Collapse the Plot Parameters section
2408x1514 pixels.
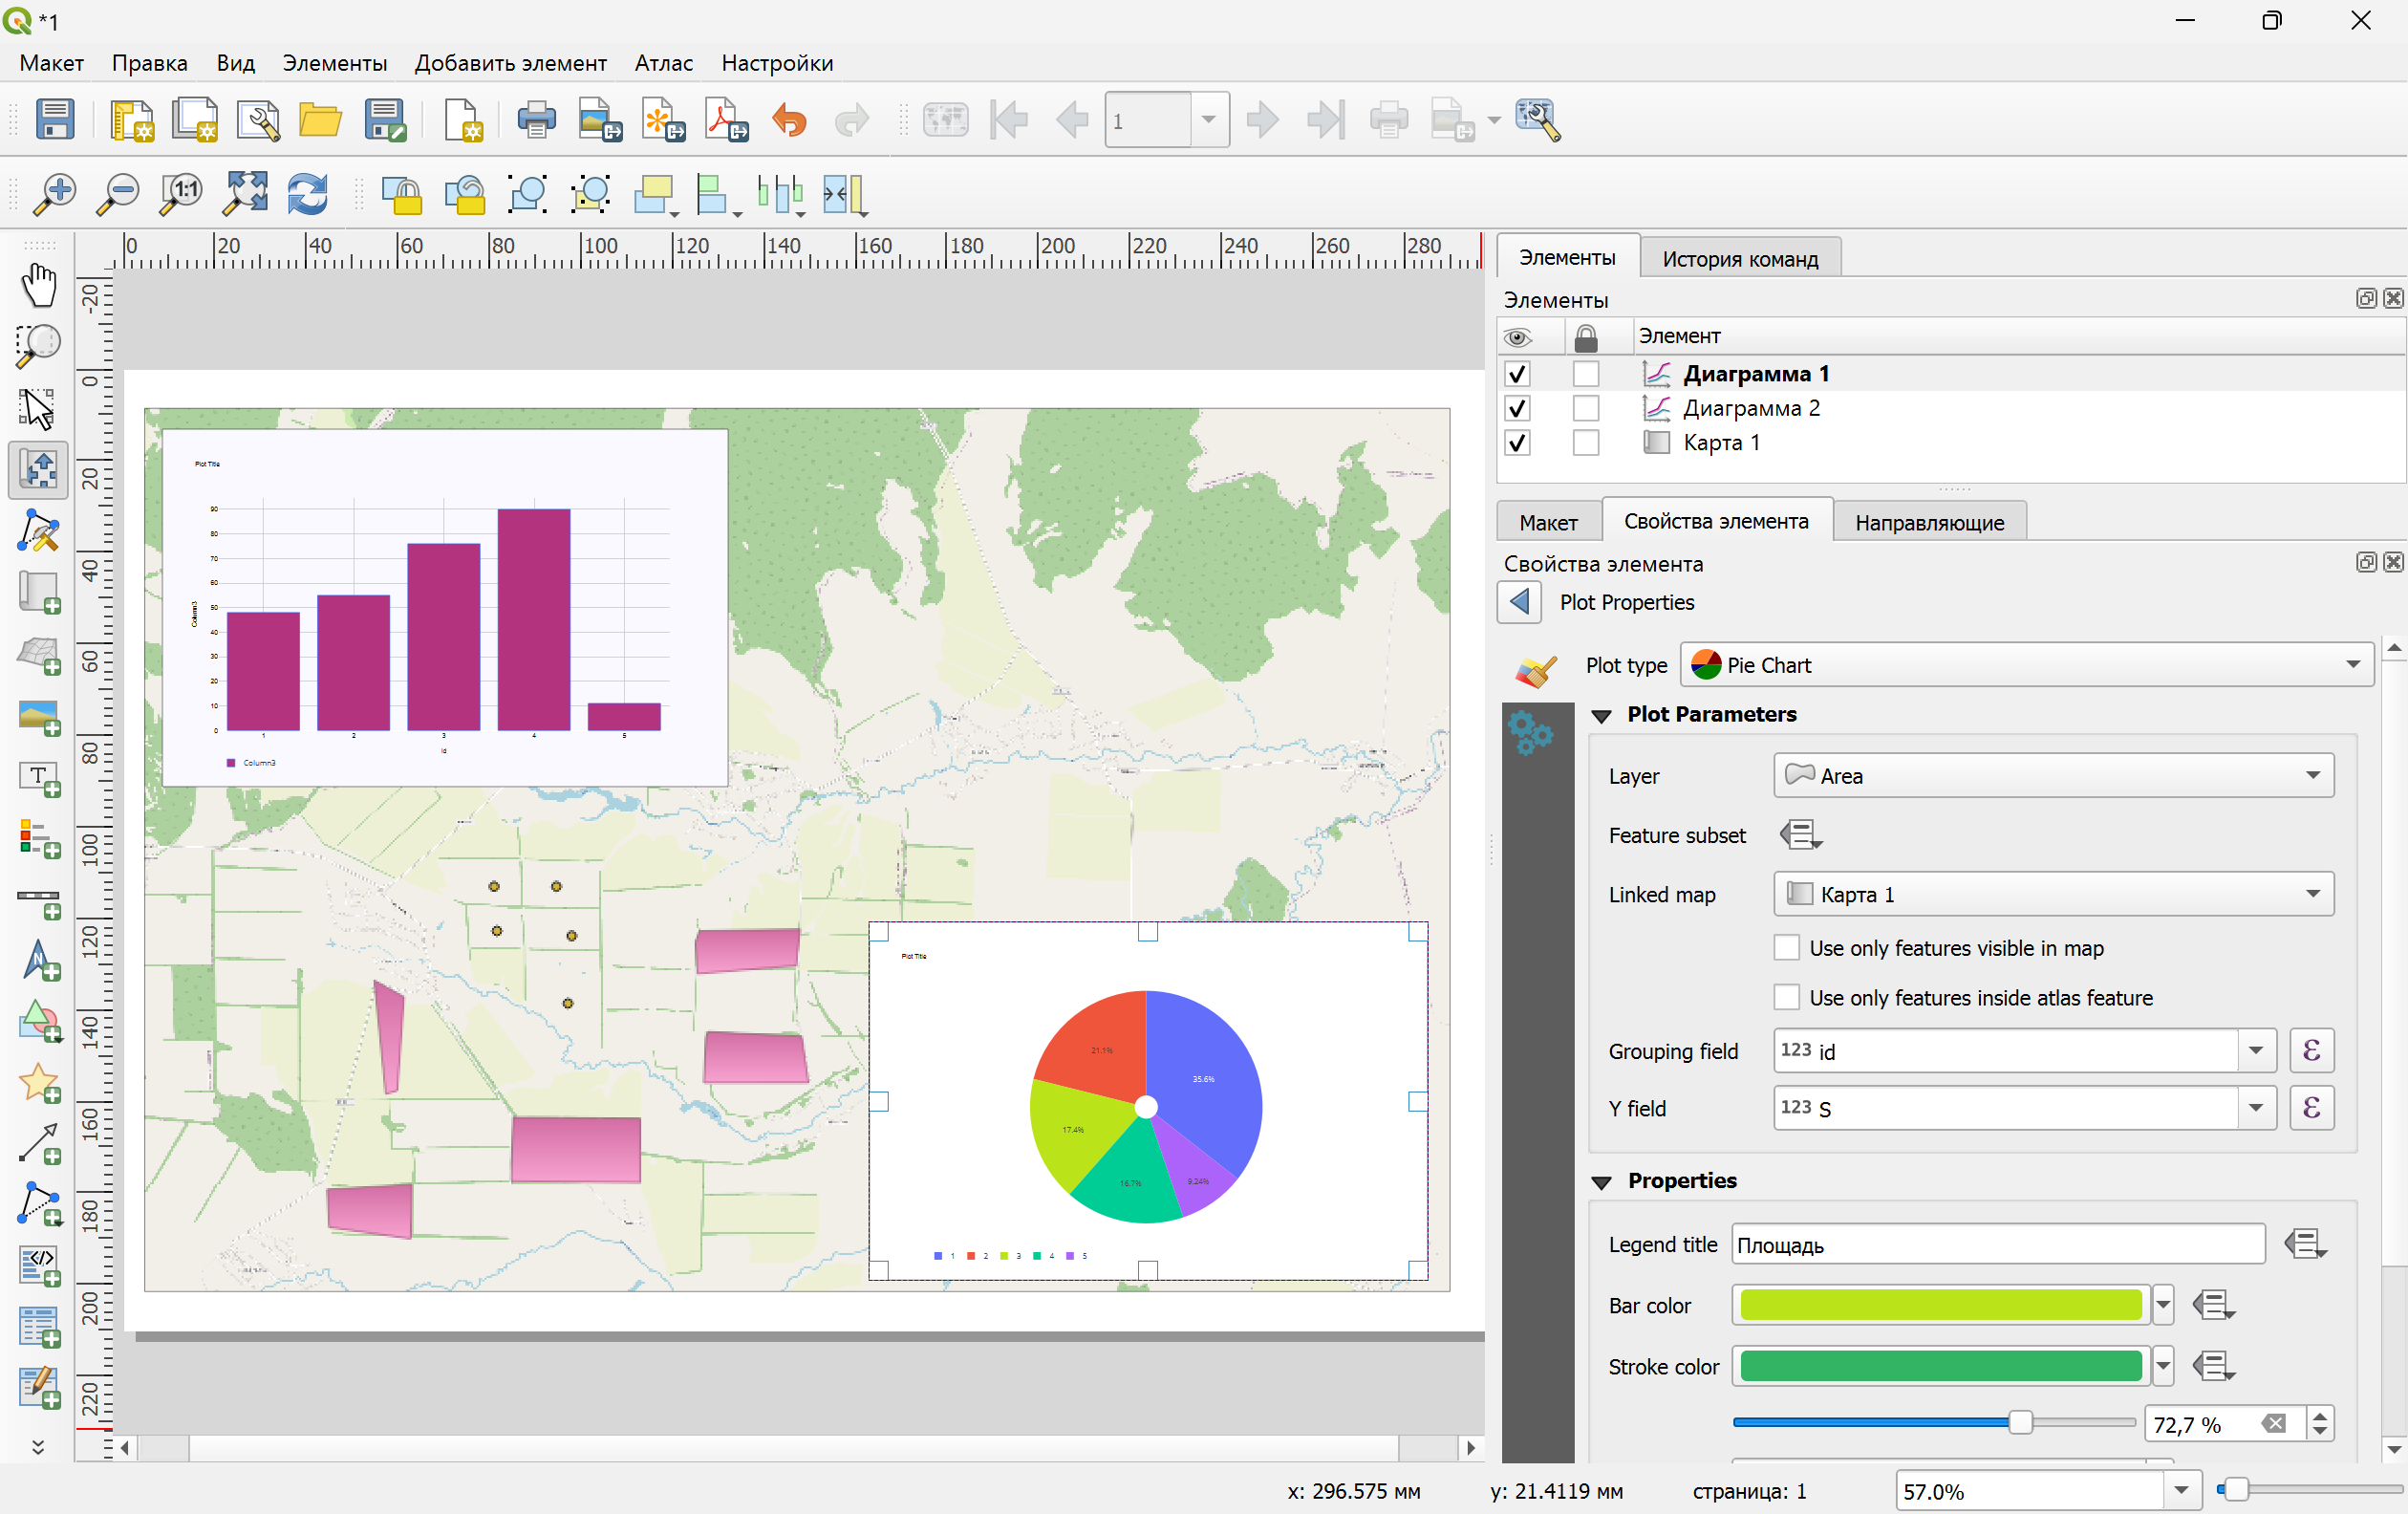[1601, 715]
